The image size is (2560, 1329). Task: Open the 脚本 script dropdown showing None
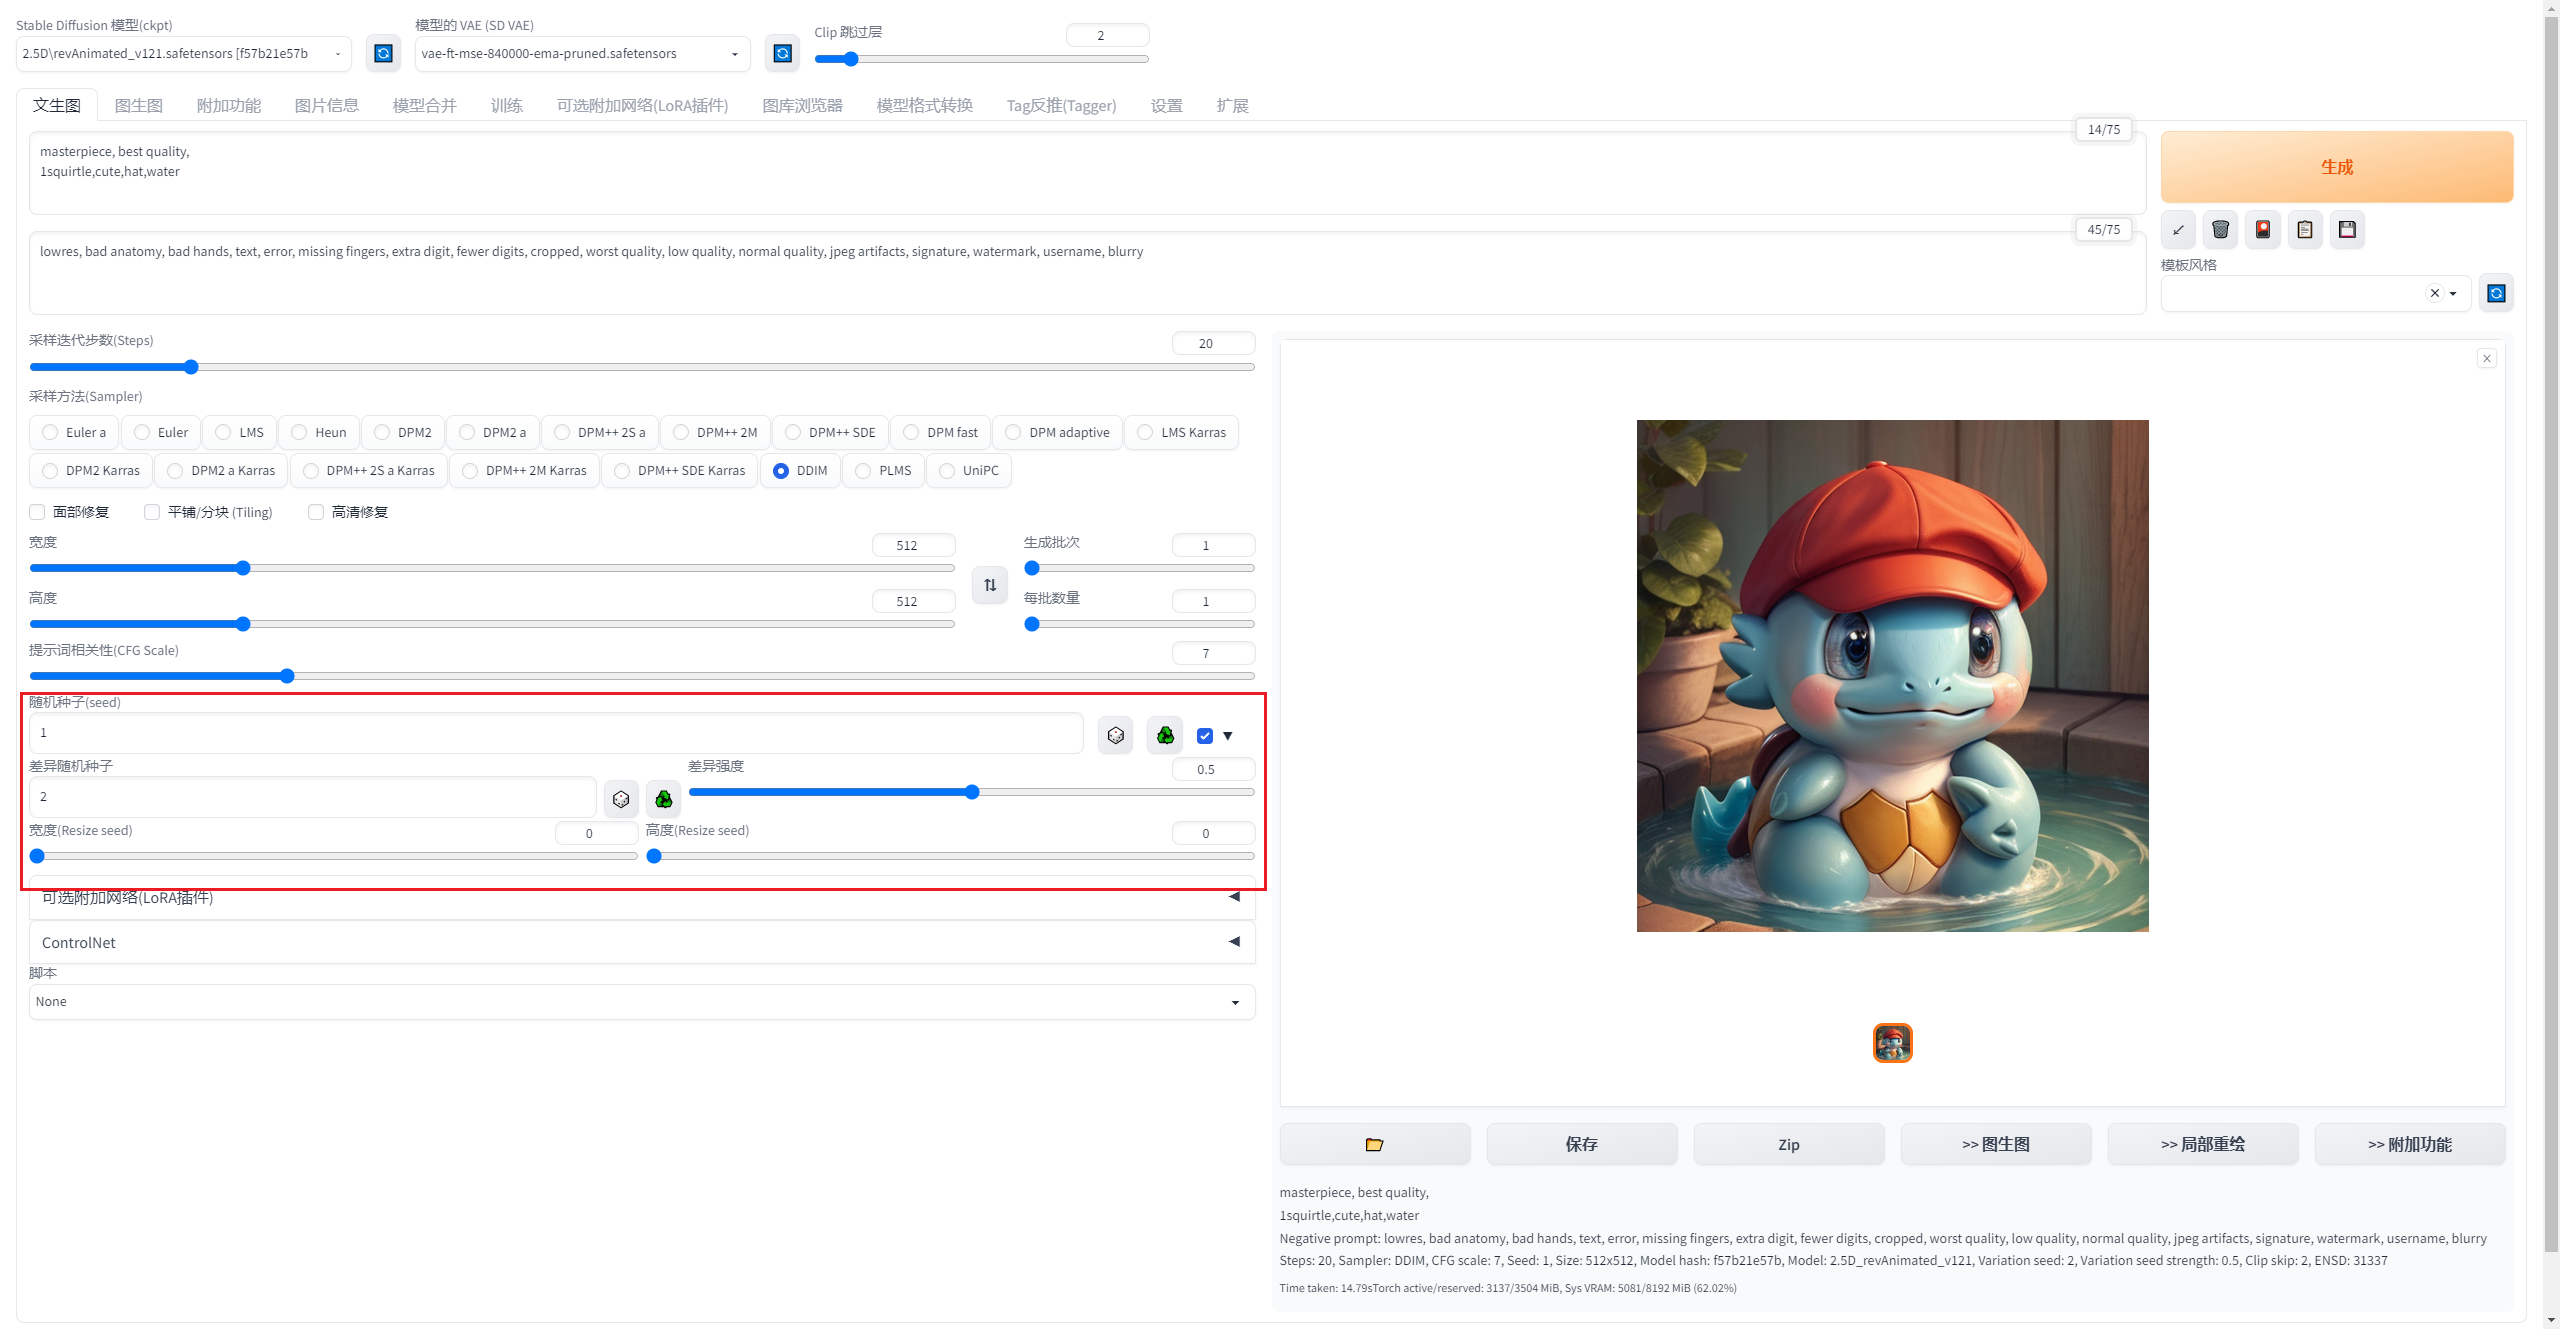coord(641,1002)
